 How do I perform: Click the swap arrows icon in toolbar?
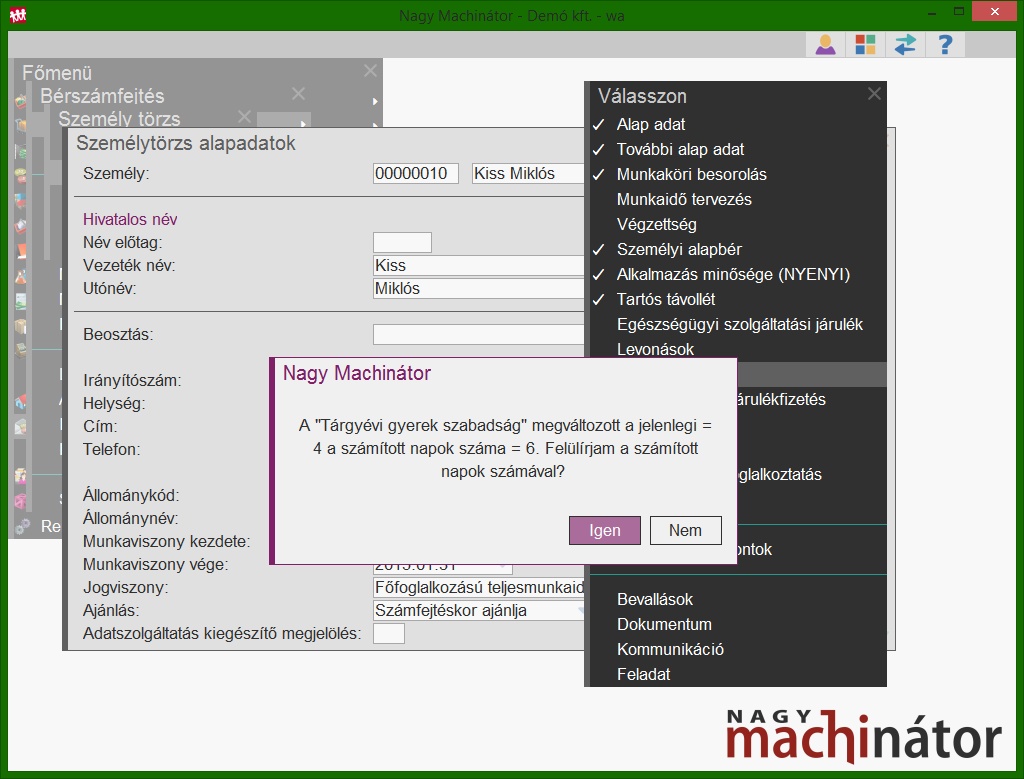pos(905,44)
